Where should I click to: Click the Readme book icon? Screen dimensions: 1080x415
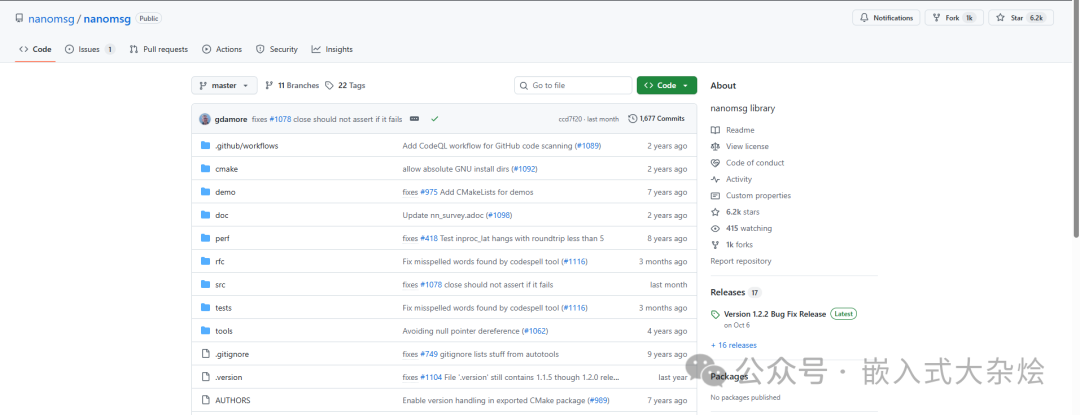[715, 130]
